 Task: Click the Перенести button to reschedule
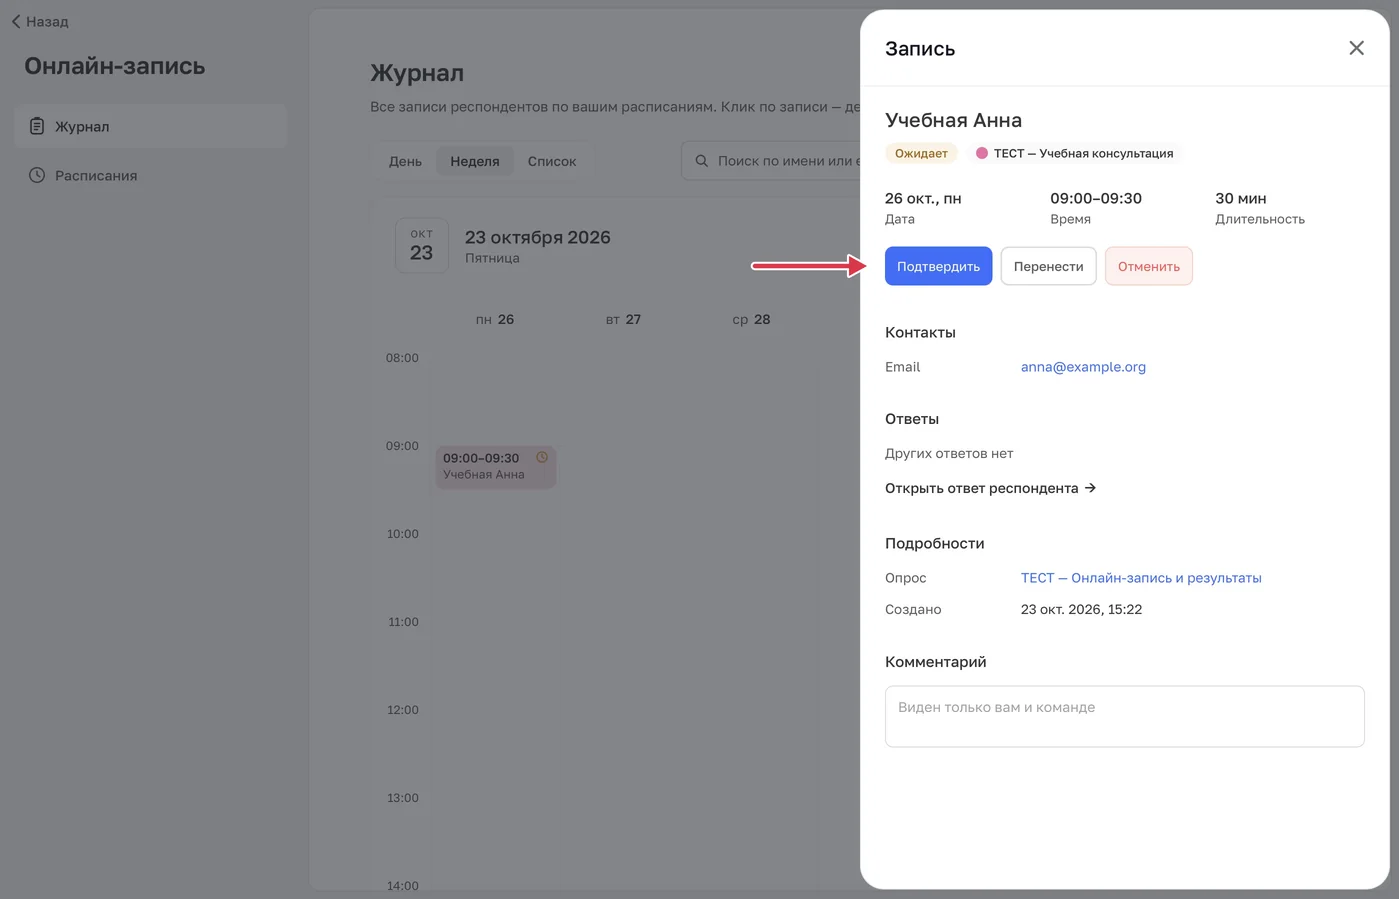[1048, 266]
